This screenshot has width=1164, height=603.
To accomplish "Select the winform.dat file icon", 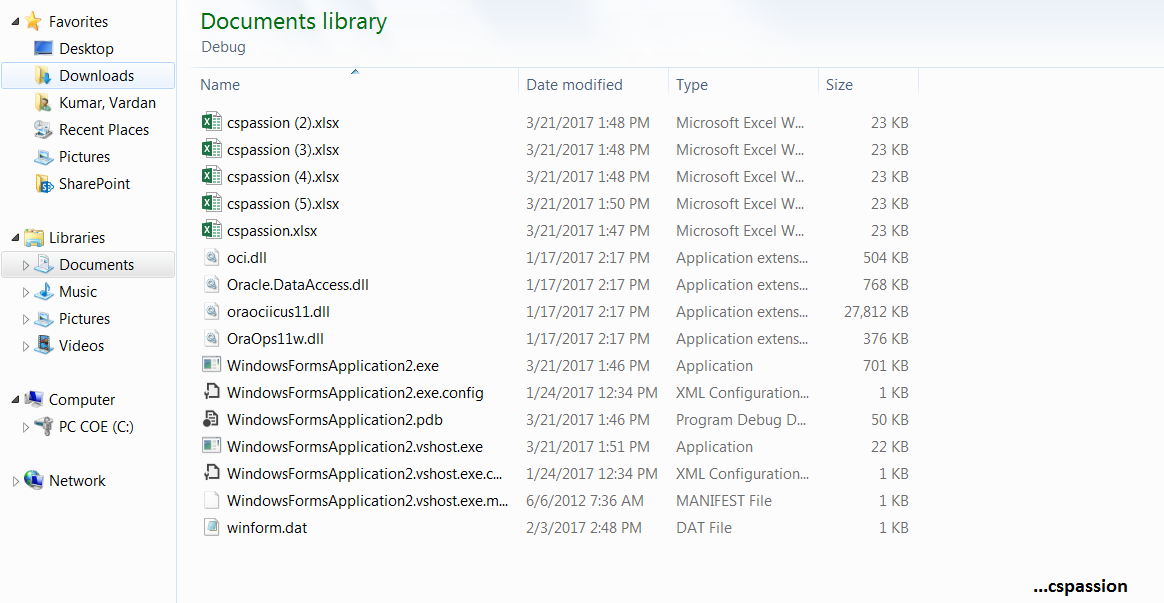I will [x=211, y=527].
